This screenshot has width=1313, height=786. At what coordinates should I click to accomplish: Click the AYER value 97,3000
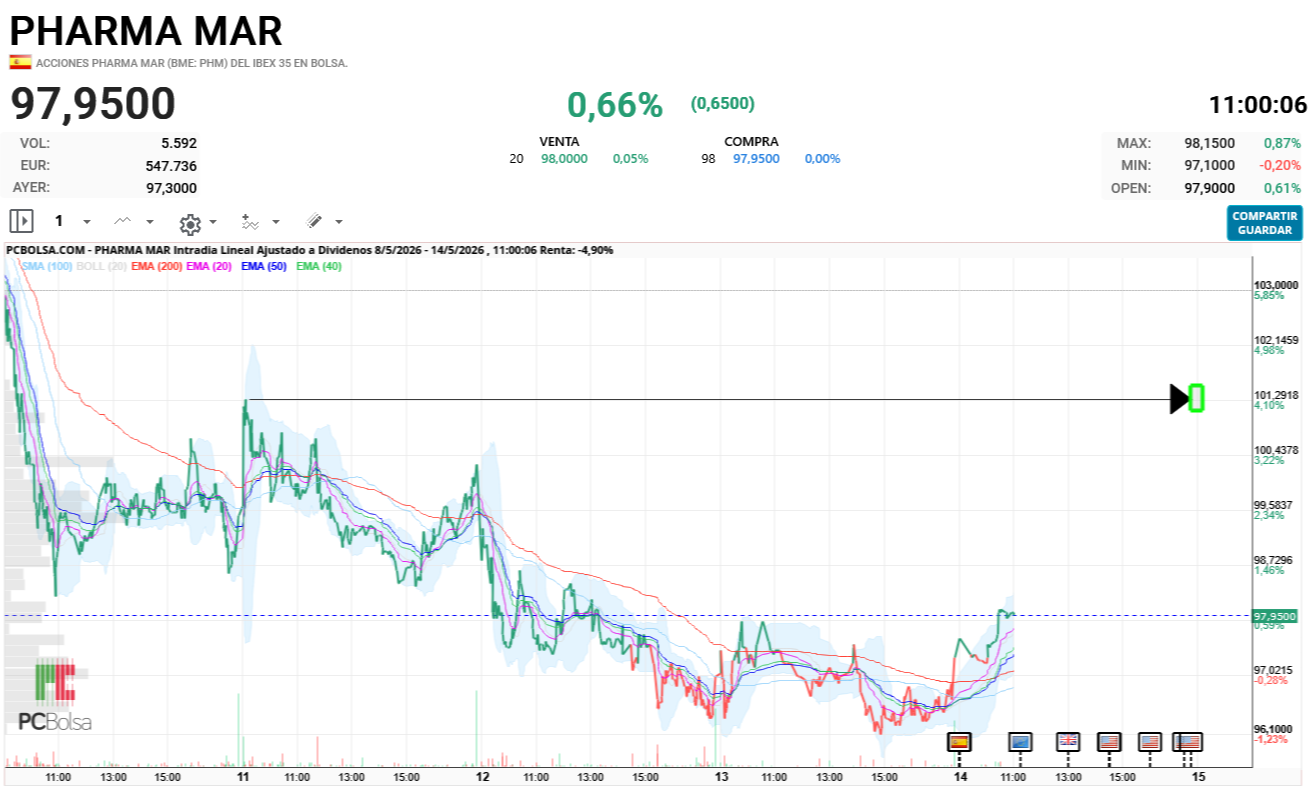pos(171,187)
